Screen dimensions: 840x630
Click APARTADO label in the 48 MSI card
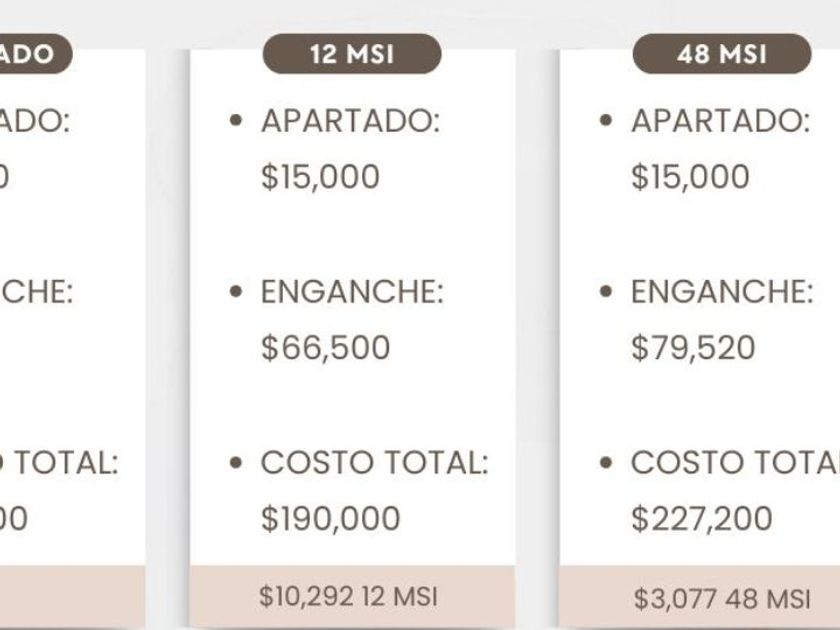[720, 122]
